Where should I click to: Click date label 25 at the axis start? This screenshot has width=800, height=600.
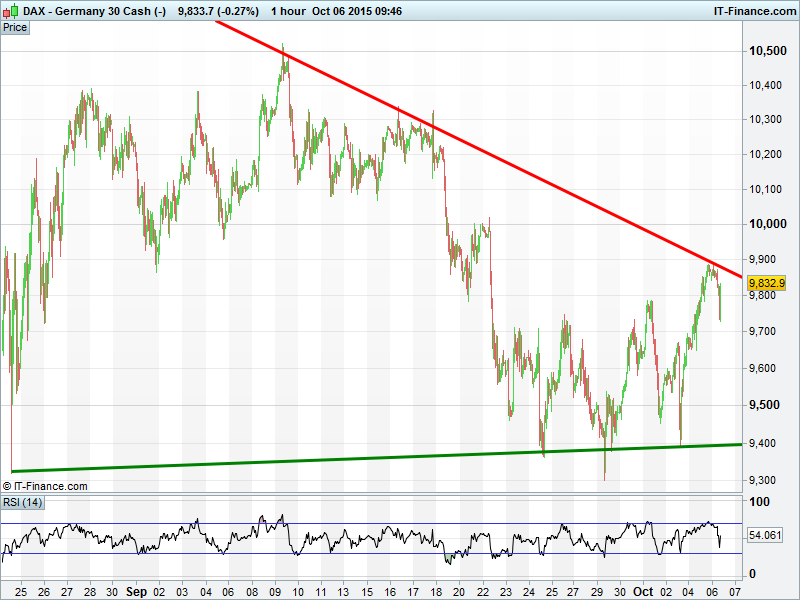[21, 592]
